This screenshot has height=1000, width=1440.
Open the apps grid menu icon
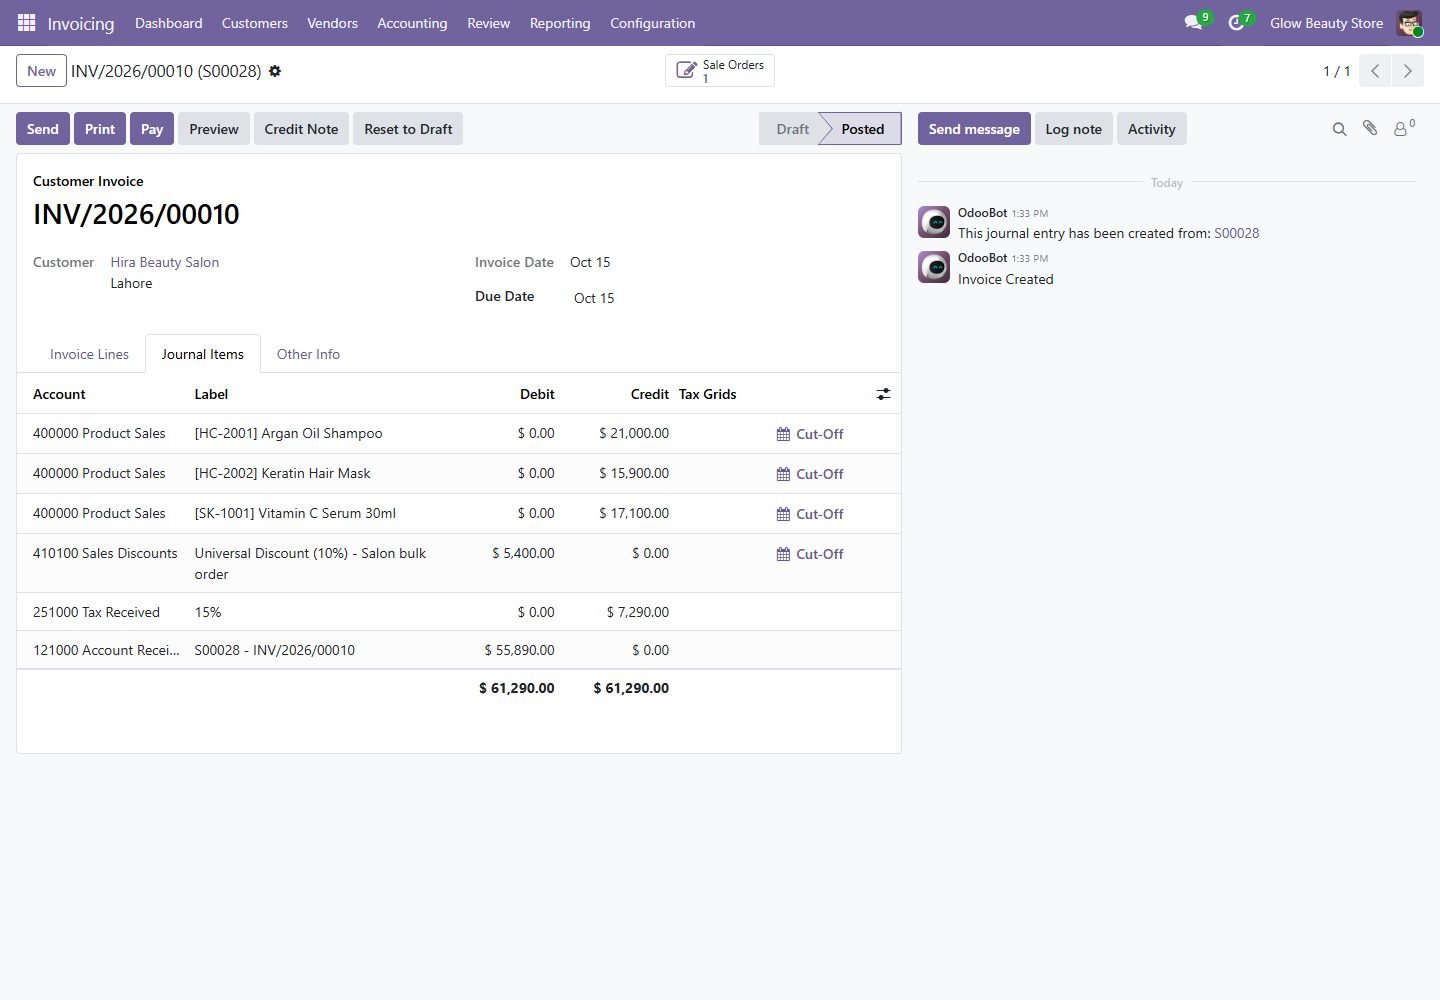tap(27, 22)
